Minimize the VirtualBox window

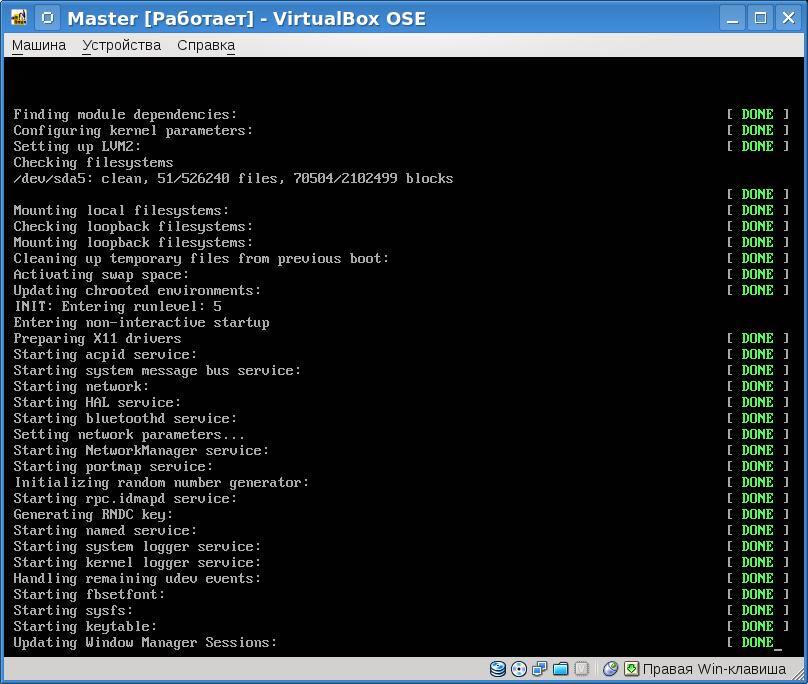734,18
